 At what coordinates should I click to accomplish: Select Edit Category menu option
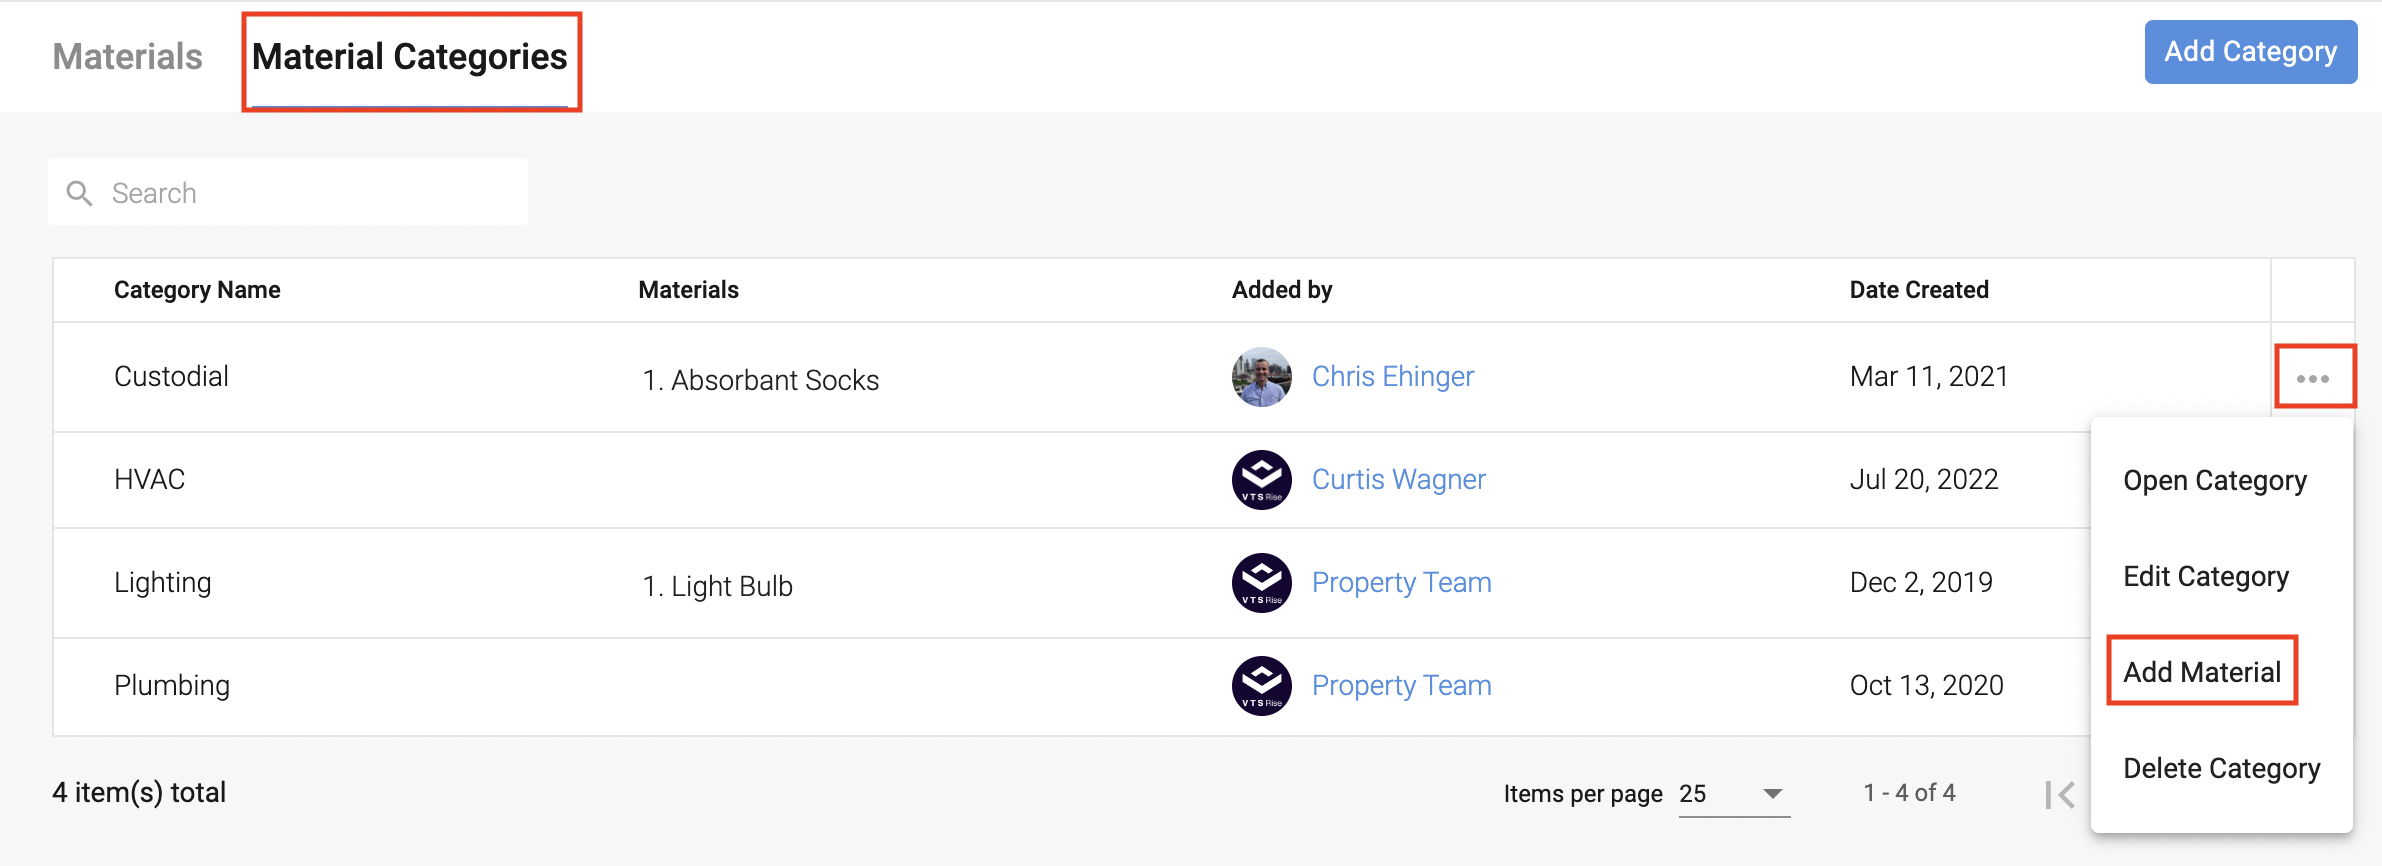pyautogui.click(x=2205, y=577)
